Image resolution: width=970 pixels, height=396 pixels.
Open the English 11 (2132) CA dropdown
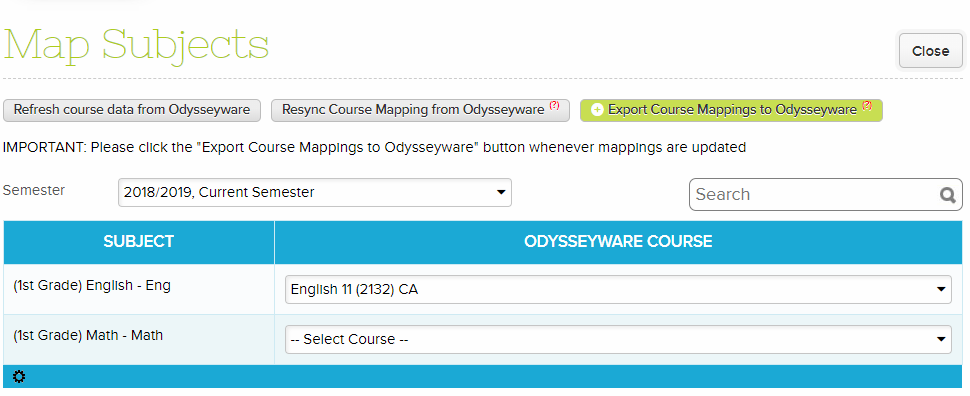618,289
